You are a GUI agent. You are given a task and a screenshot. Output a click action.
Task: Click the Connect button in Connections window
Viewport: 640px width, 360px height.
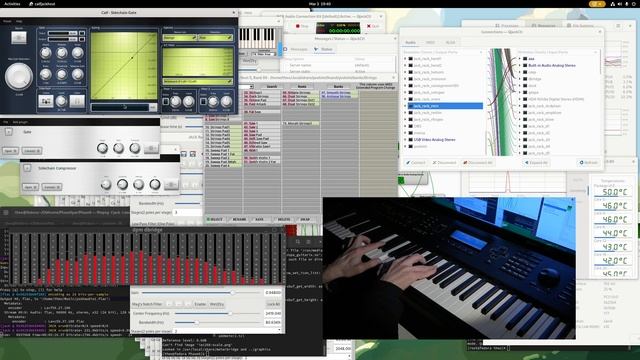coord(416,162)
